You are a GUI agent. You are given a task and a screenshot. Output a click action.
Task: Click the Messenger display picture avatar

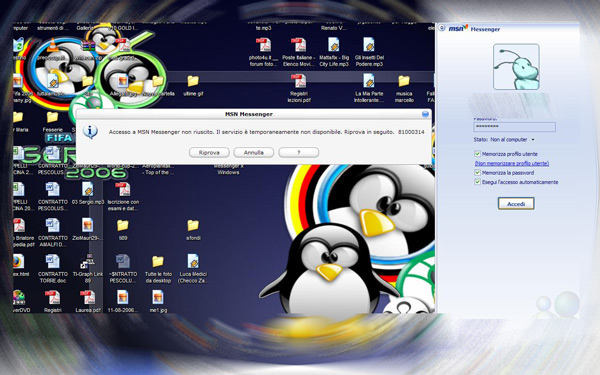tap(516, 67)
